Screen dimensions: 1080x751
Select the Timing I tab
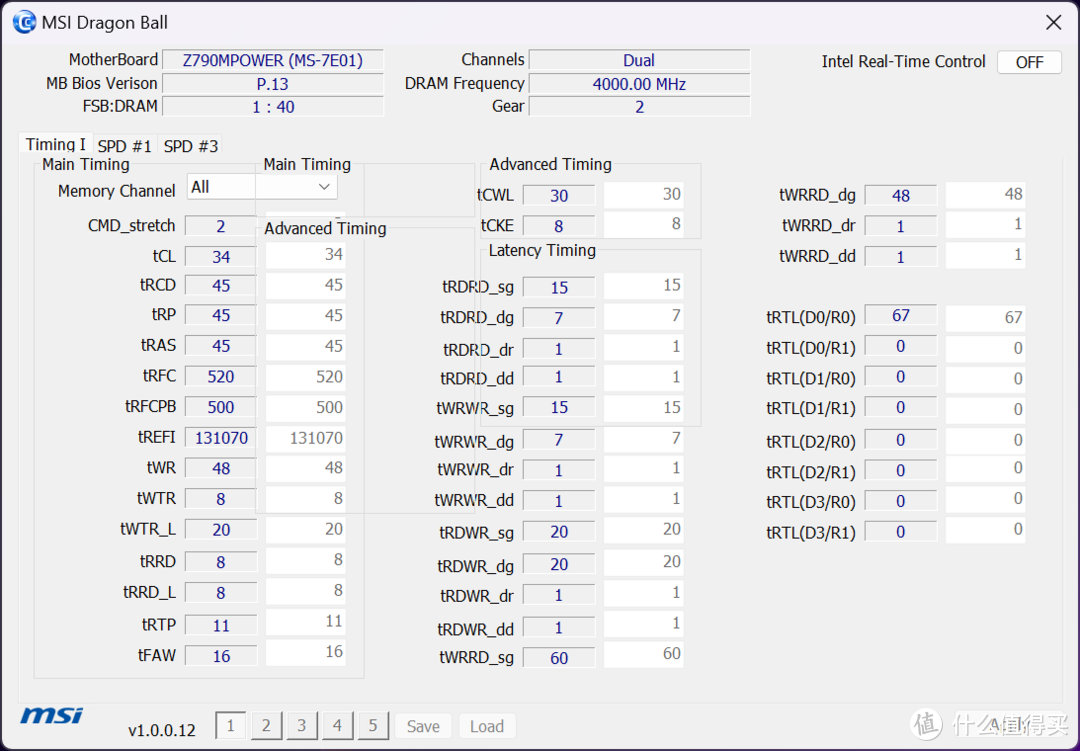click(x=56, y=144)
